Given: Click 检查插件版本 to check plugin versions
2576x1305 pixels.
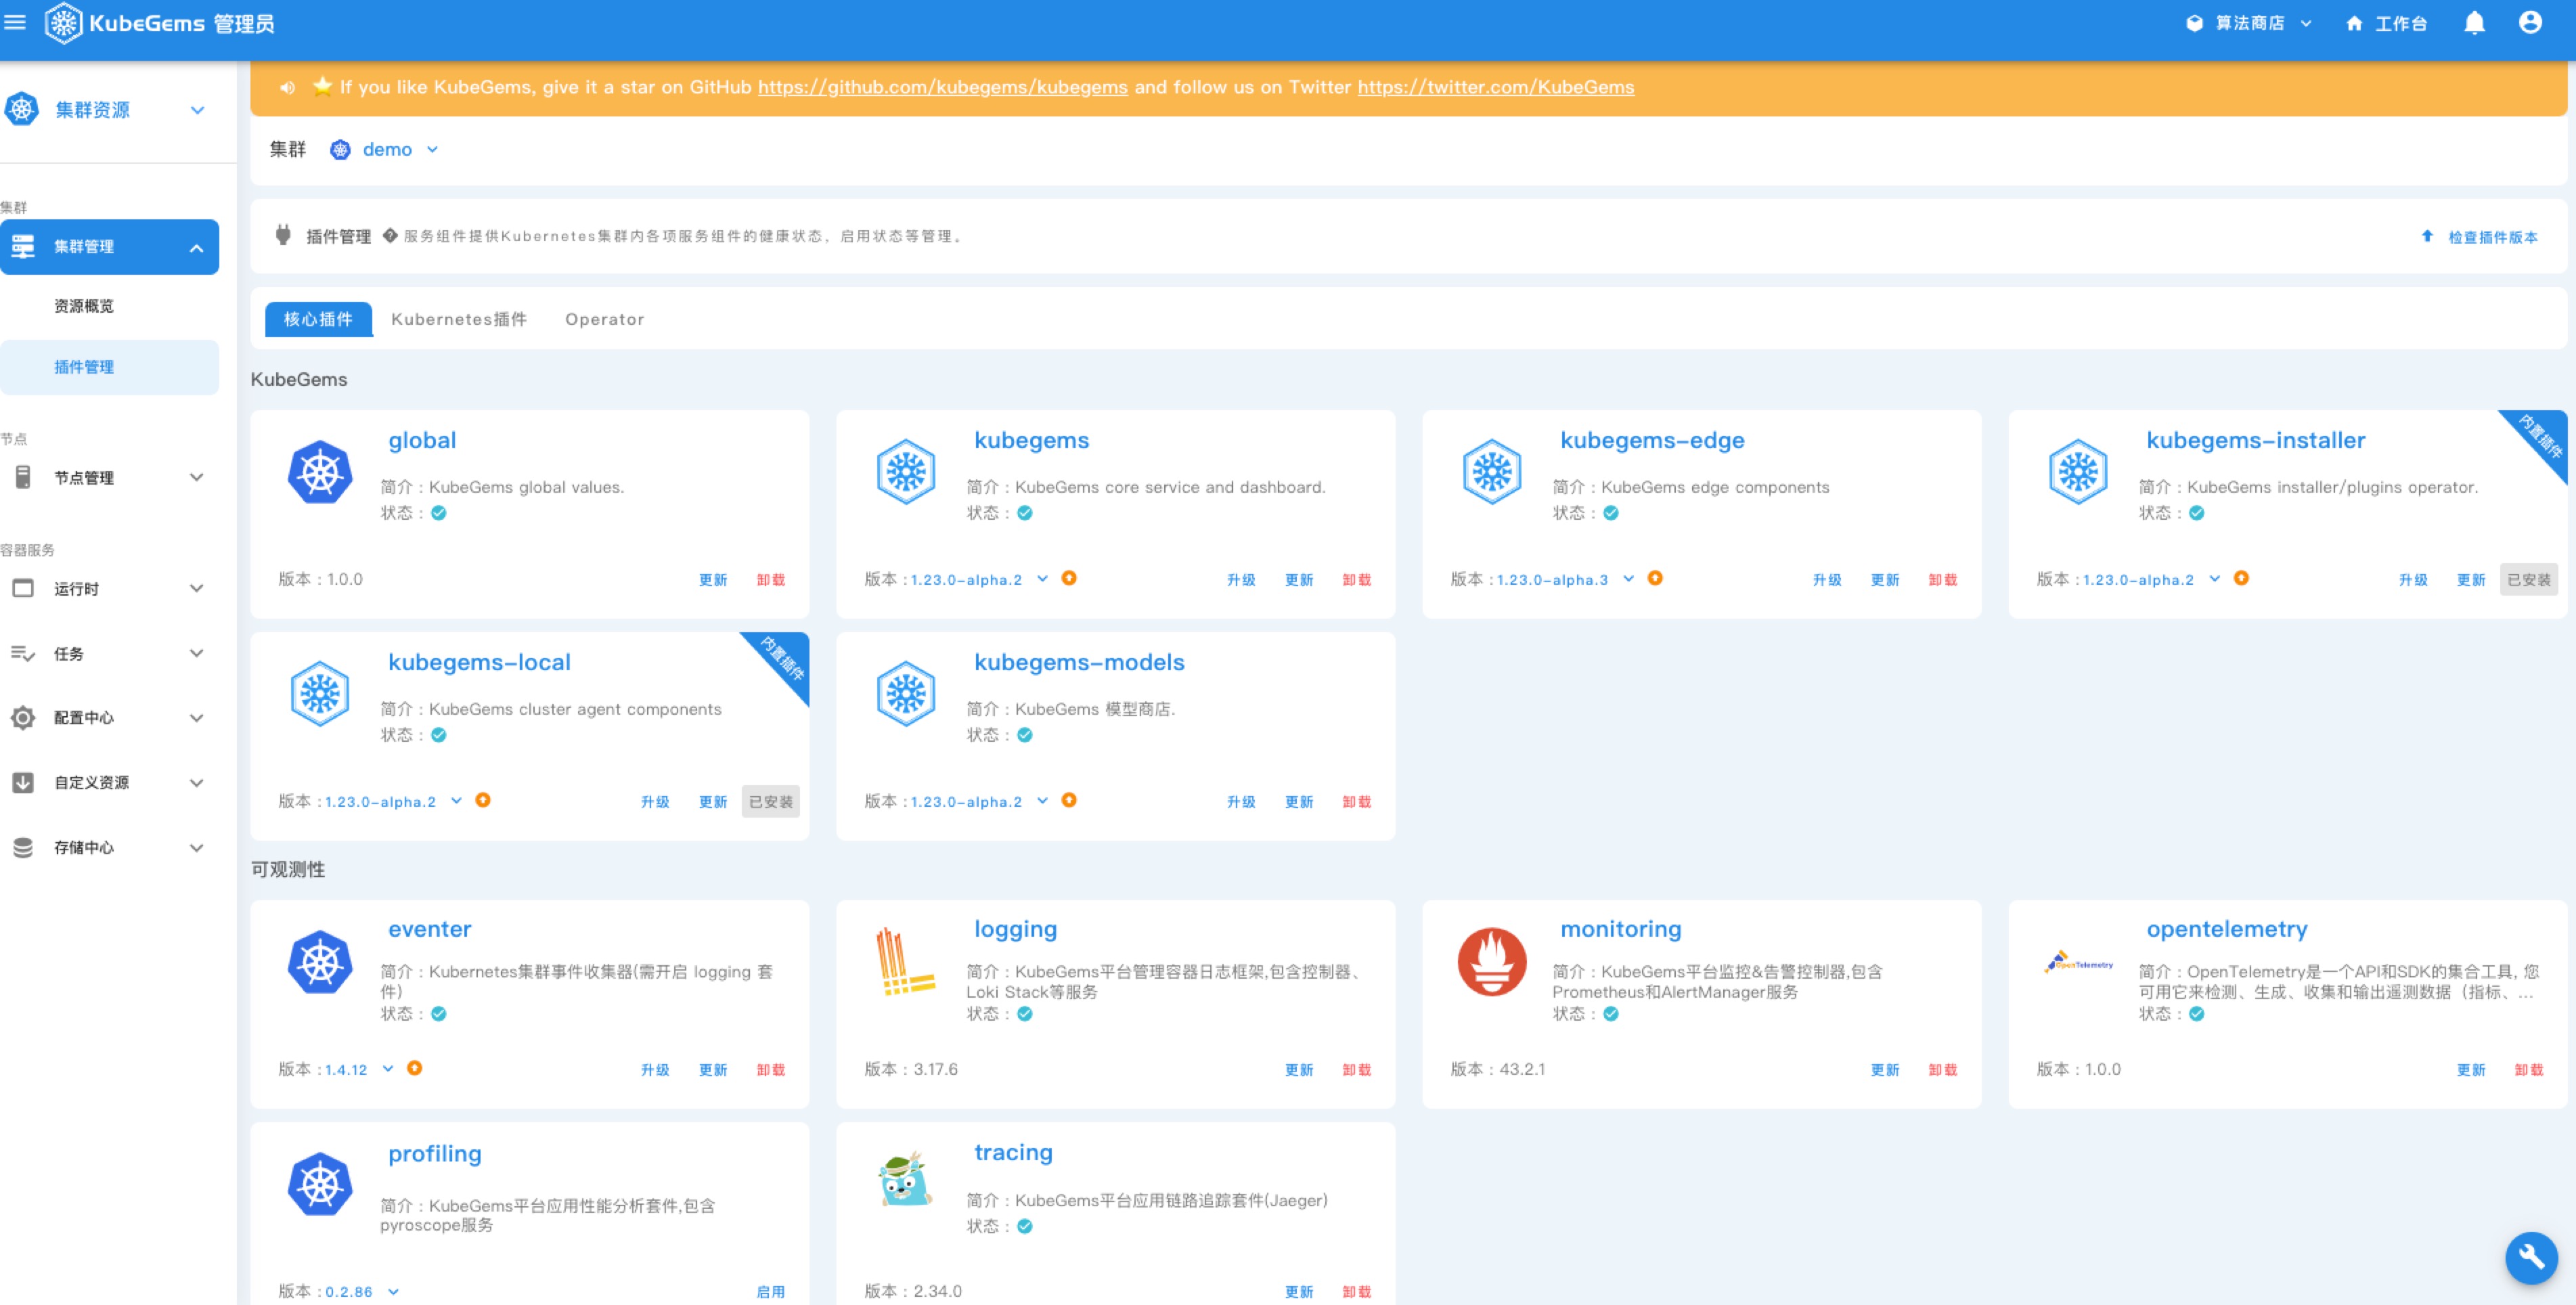Looking at the screenshot, I should [x=2479, y=237].
